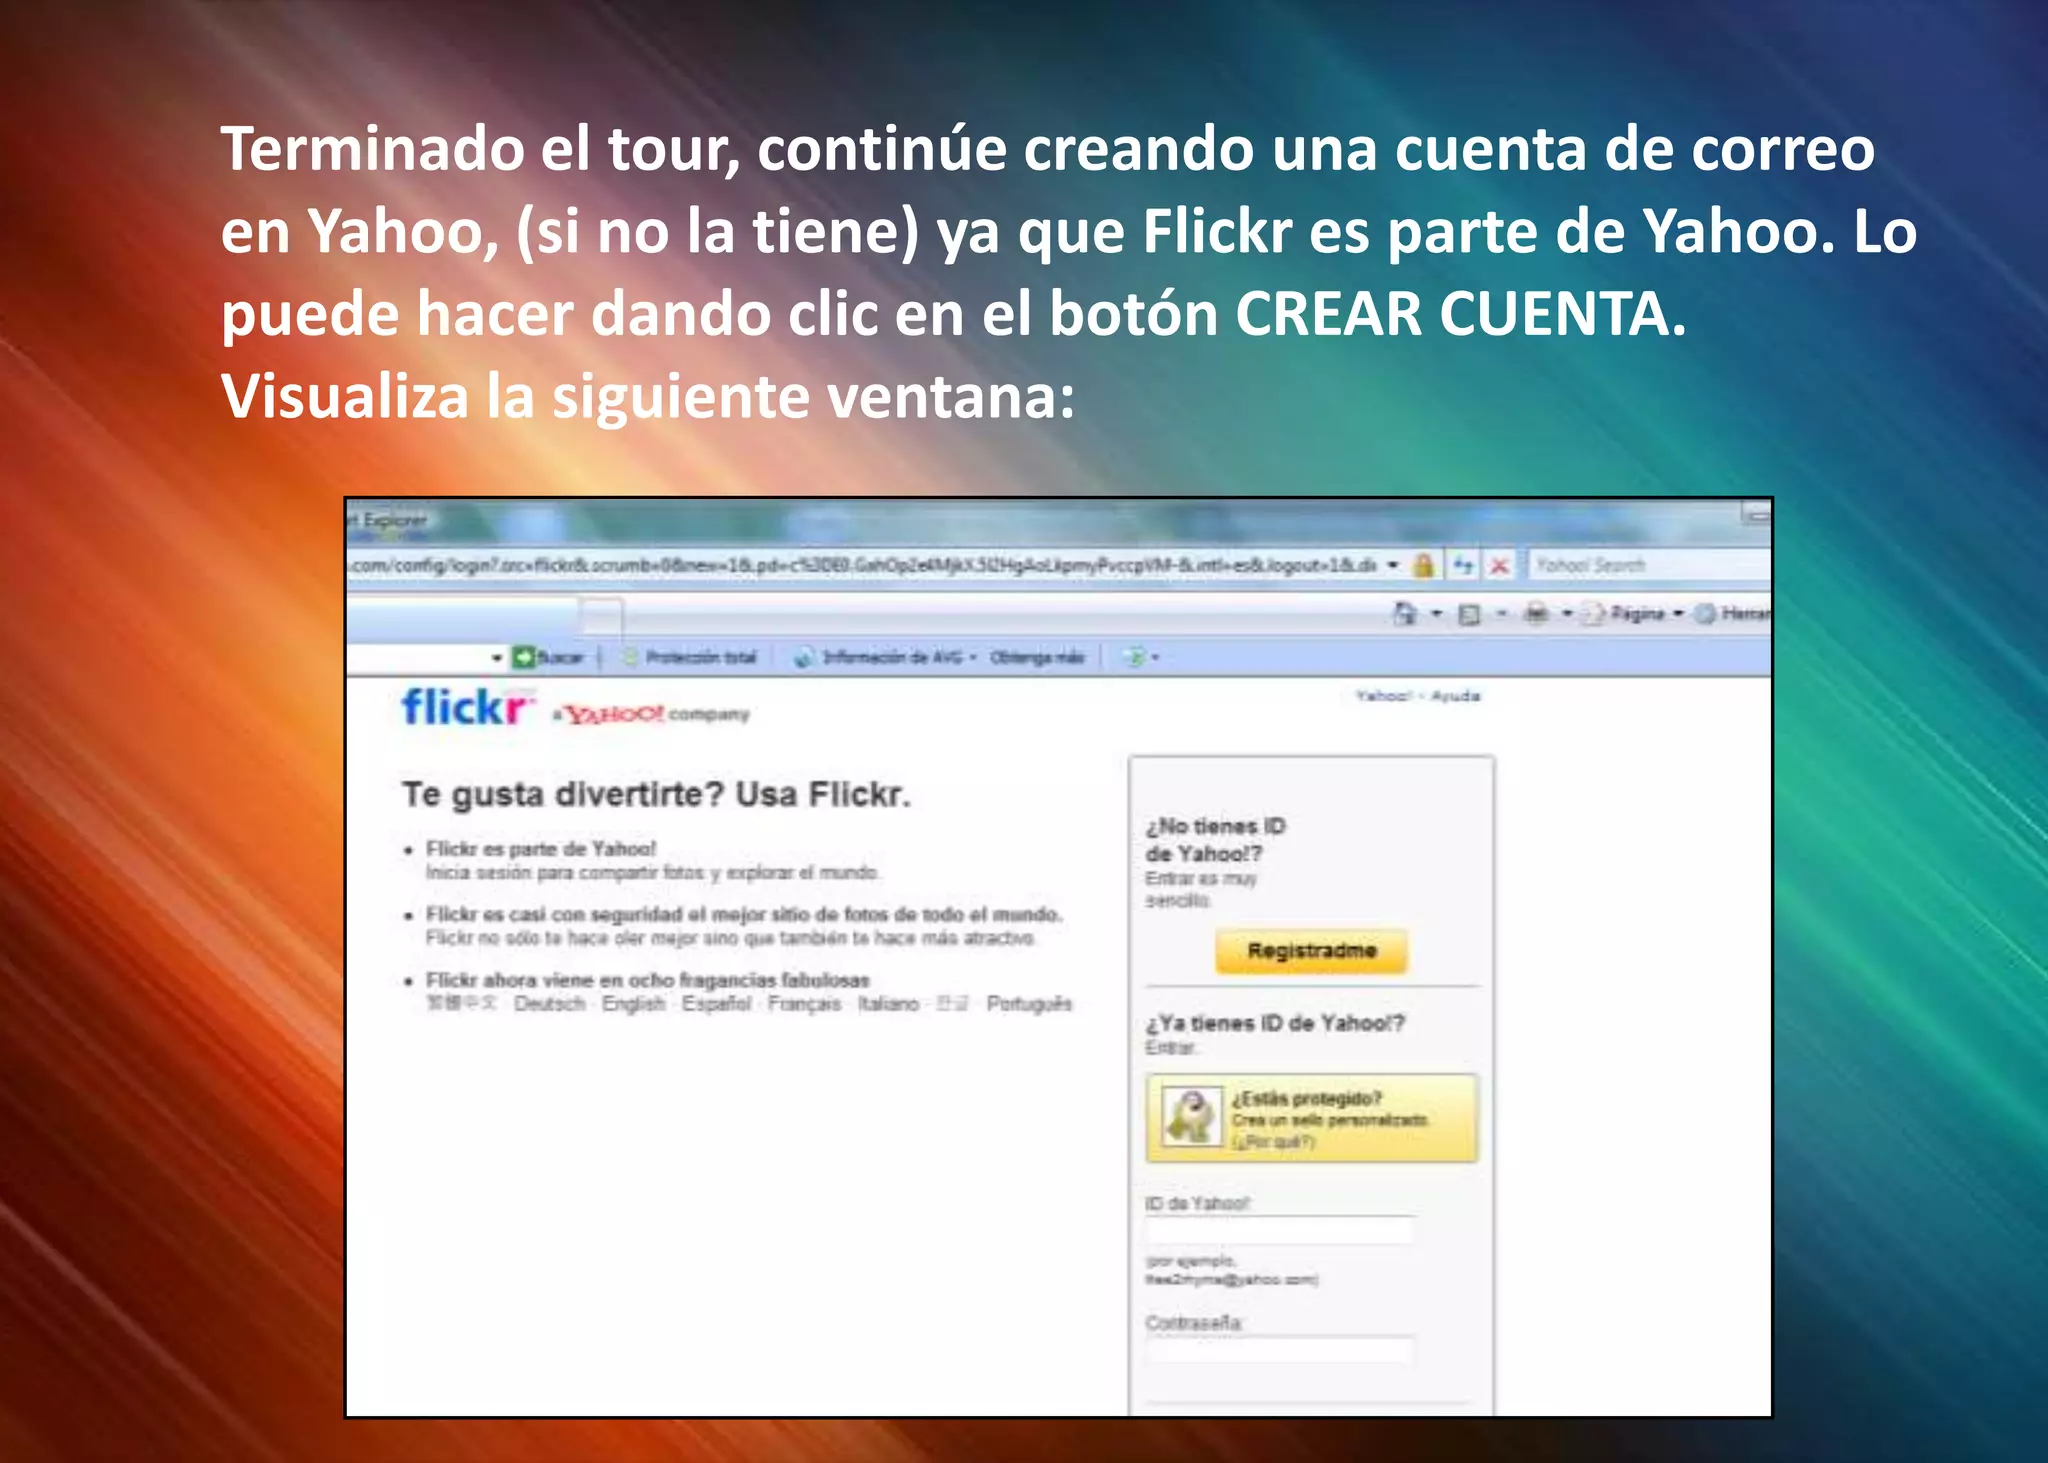Click the Feeds icon in command bar

[1469, 614]
